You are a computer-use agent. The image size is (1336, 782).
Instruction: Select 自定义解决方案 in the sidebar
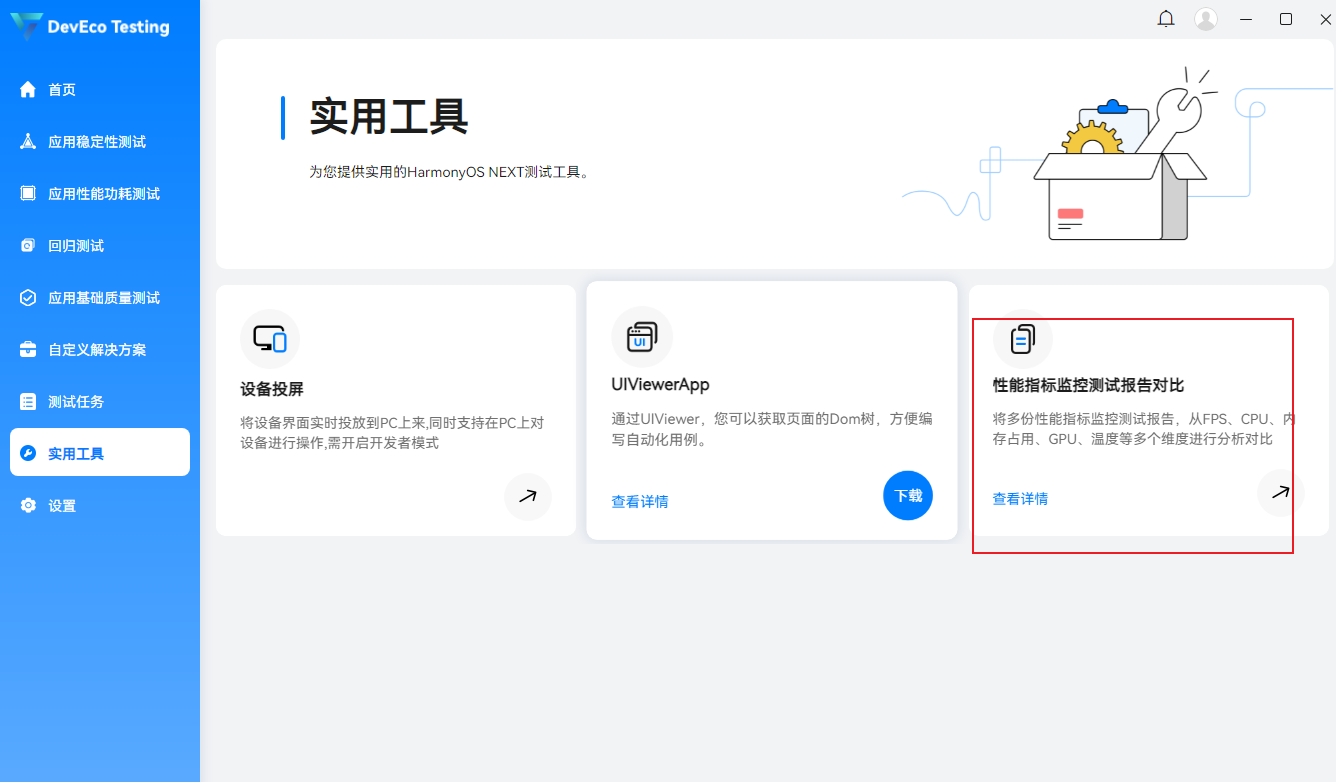100,350
